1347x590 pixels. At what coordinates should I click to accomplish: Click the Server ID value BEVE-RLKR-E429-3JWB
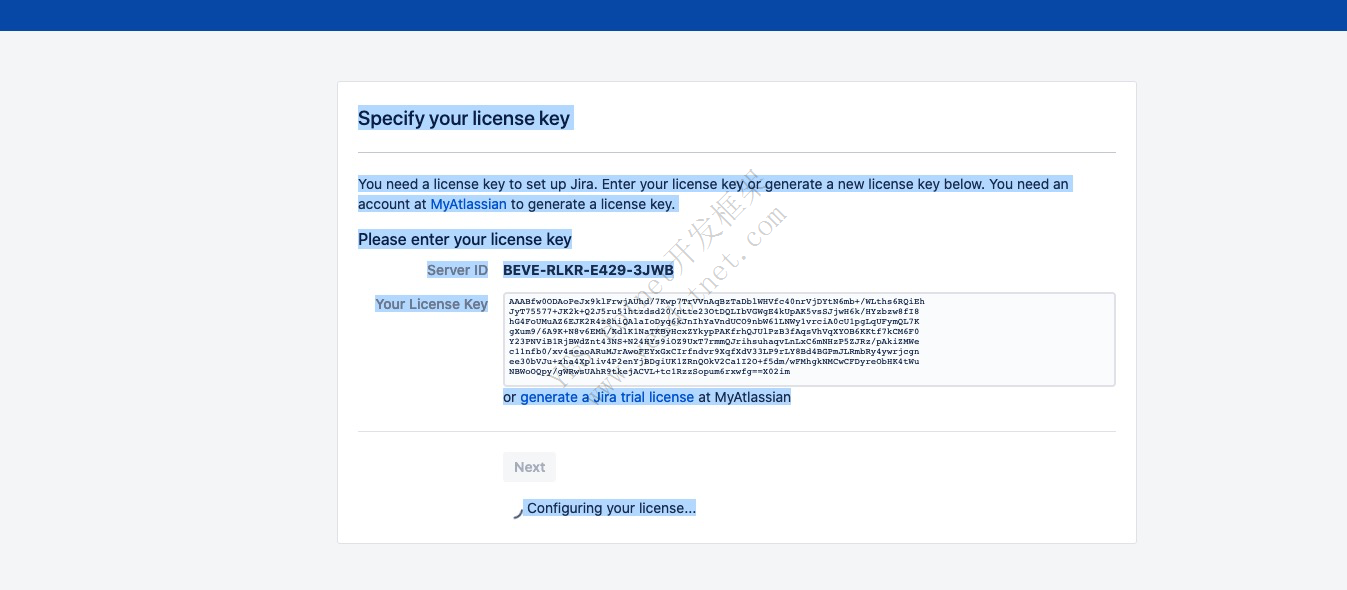coord(588,270)
